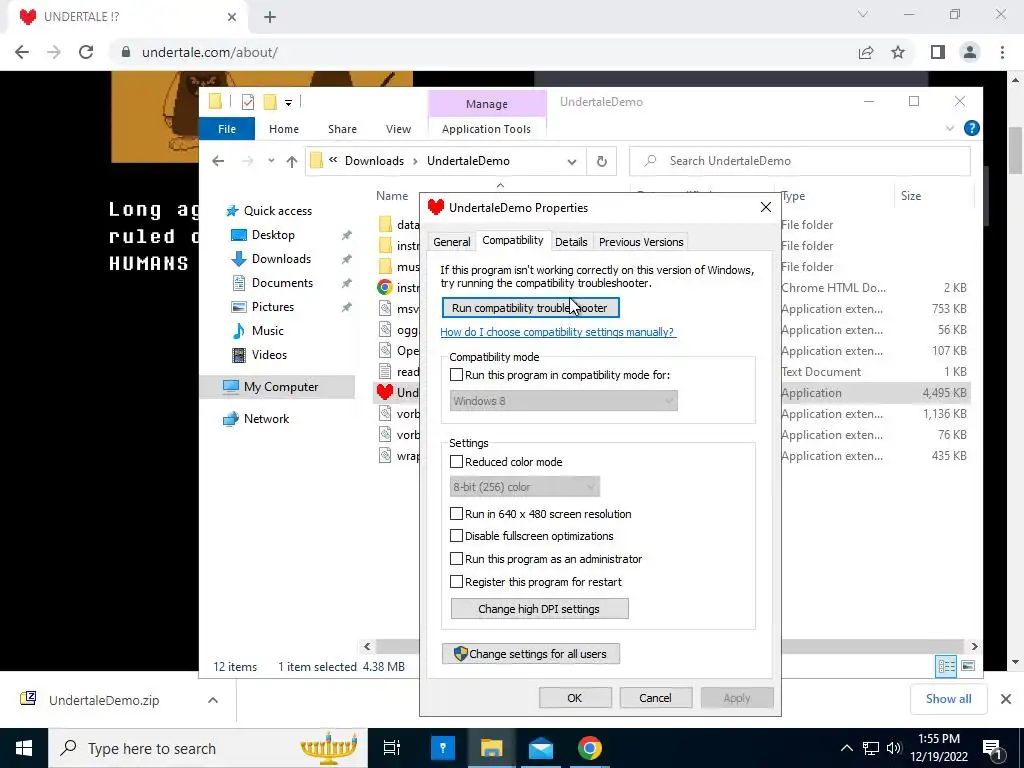Select Downloads in Quick access
1024x768 pixels.
coord(281,259)
